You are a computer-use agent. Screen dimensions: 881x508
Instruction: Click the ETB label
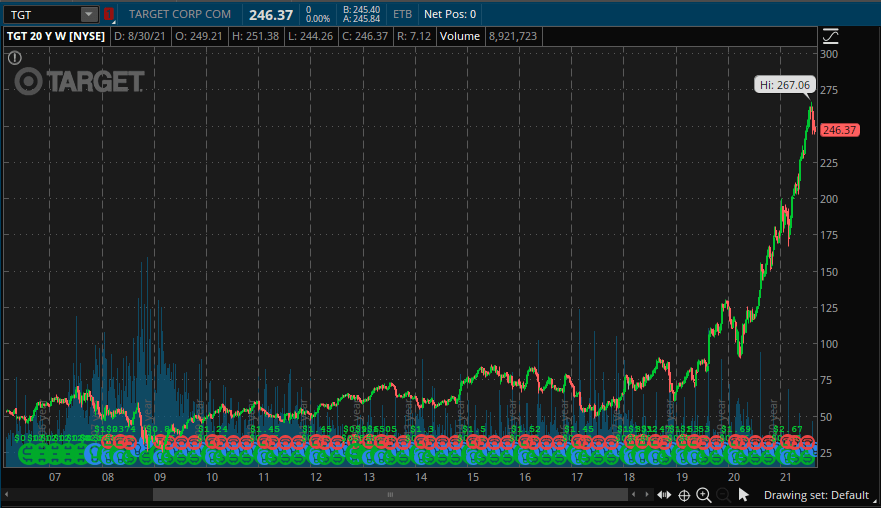click(402, 14)
